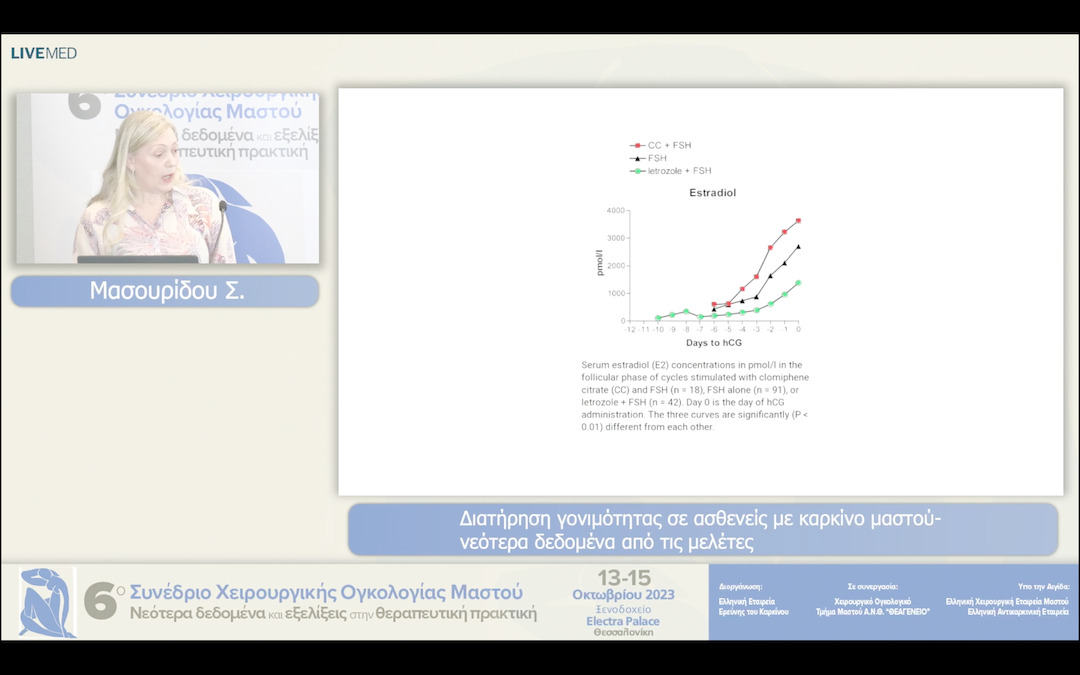This screenshot has height=675, width=1080.
Task: Click the Serum estradiol caption paragraph
Action: tap(696, 396)
